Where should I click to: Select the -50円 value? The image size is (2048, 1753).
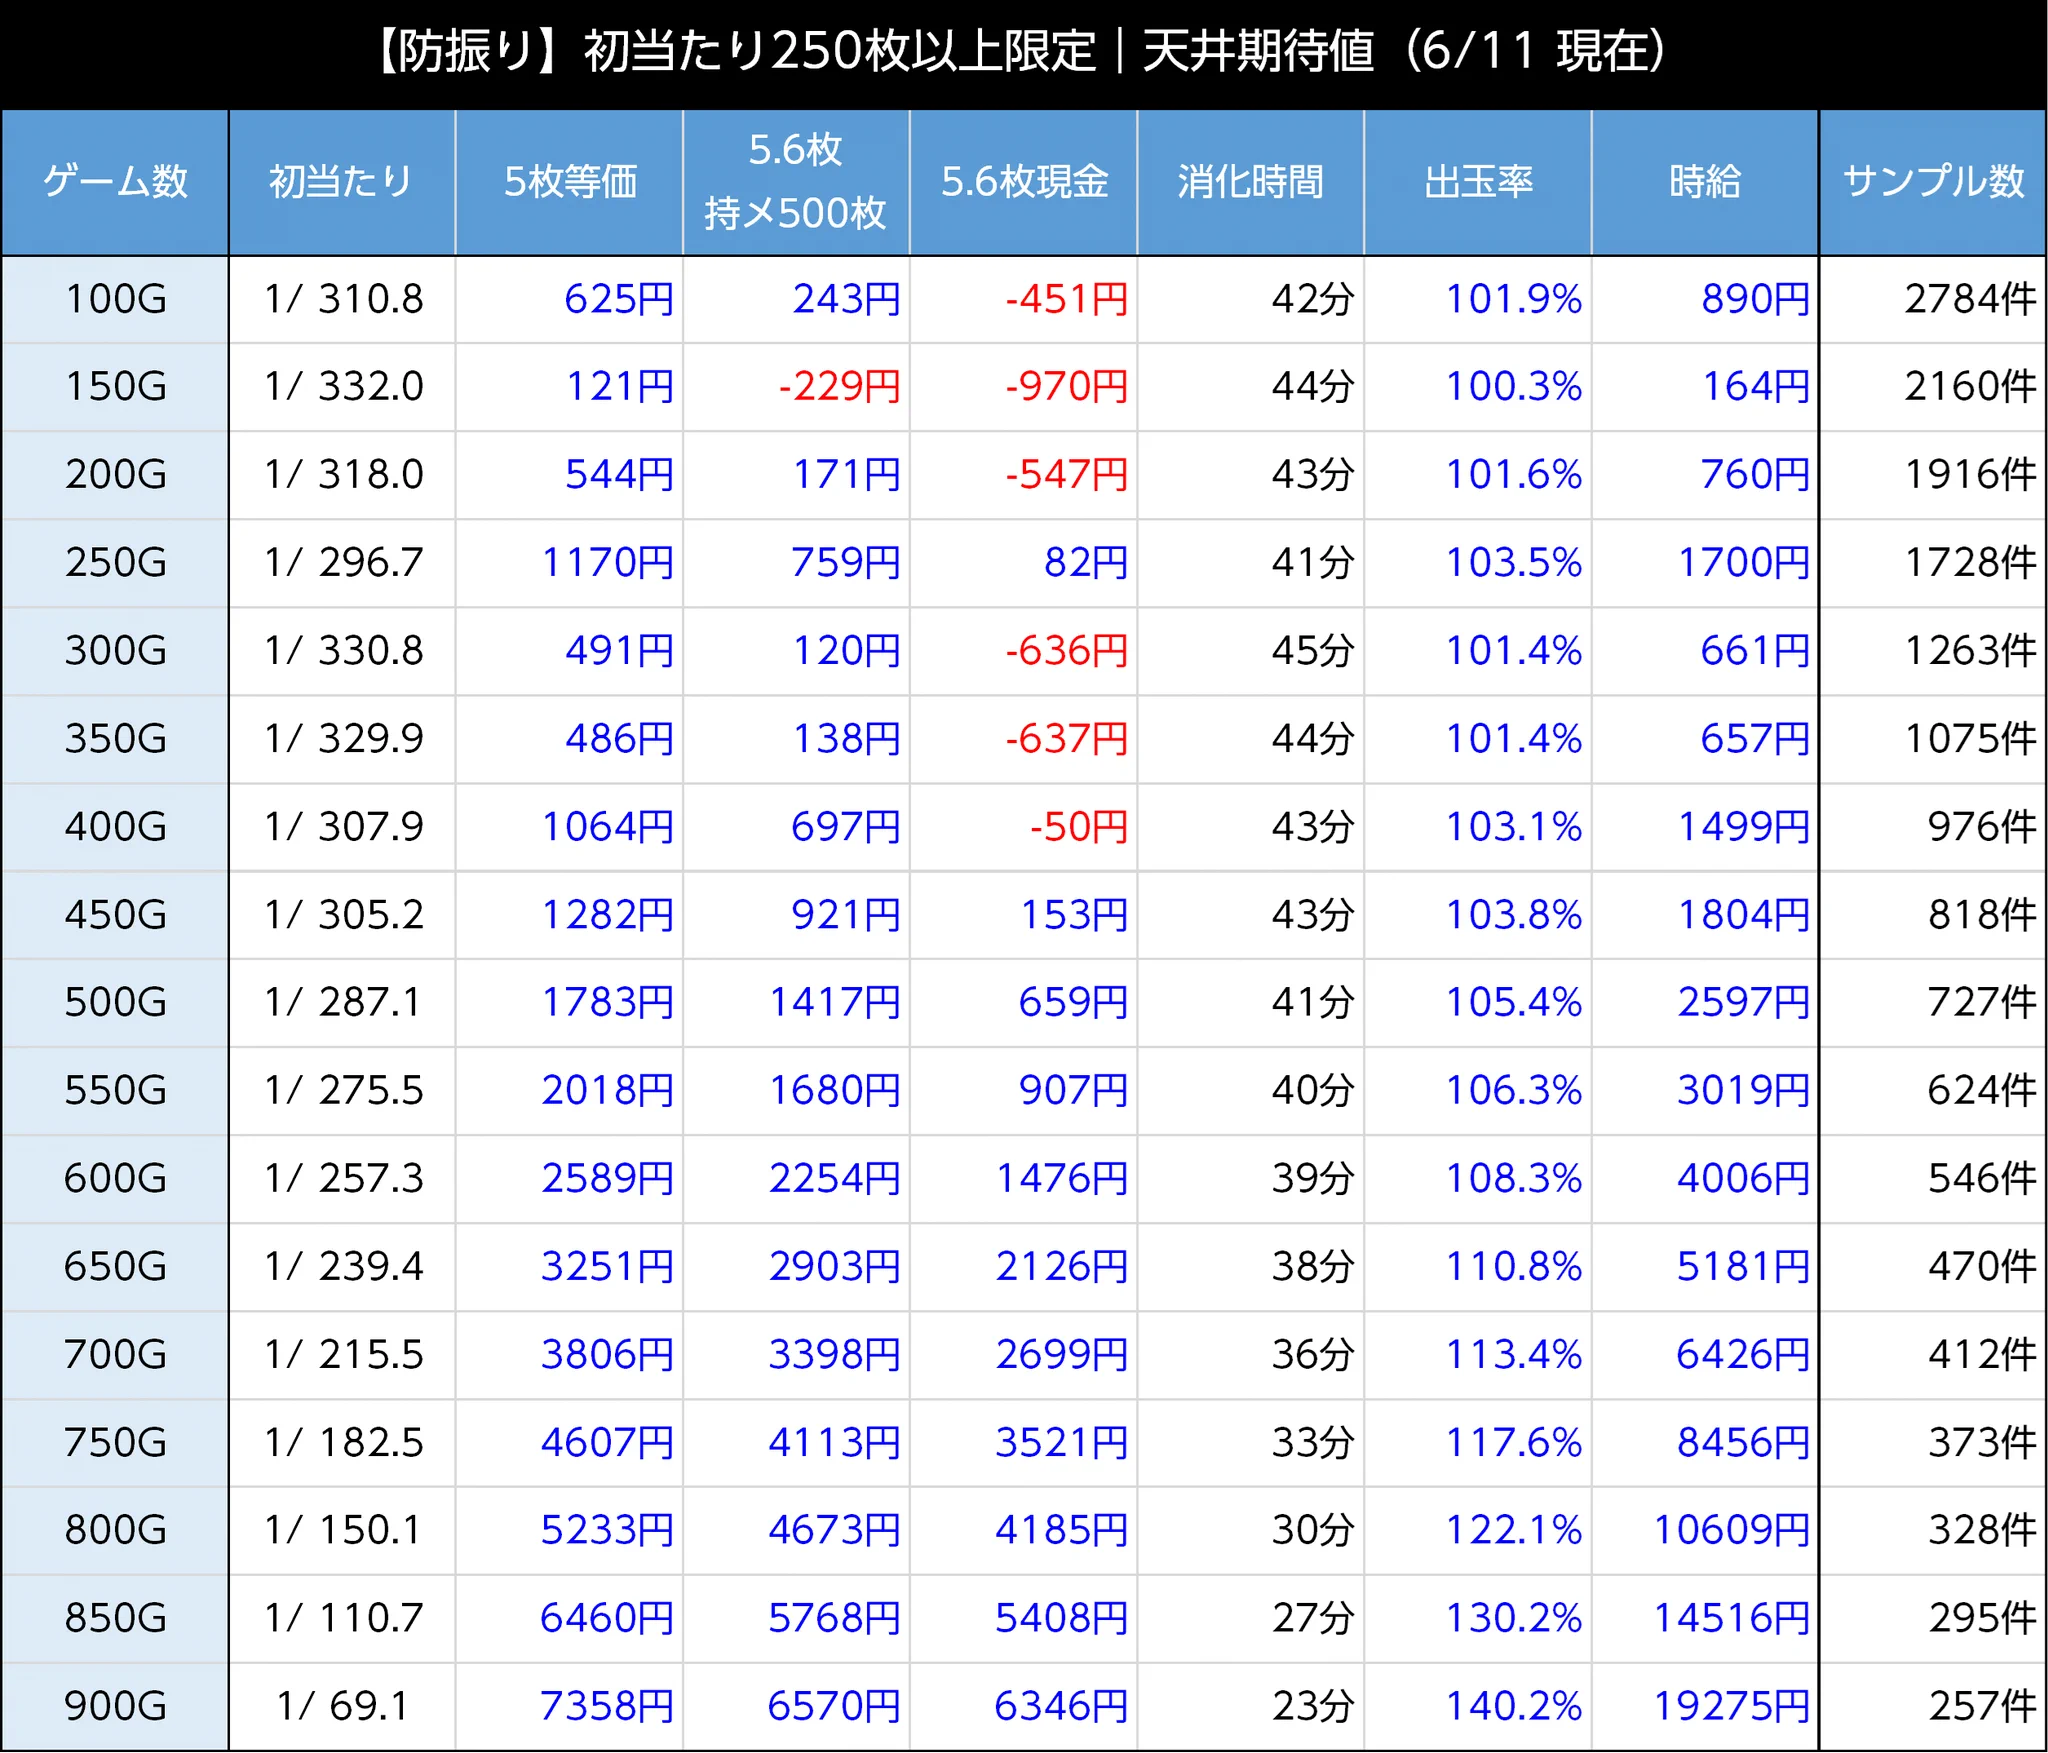1079,826
